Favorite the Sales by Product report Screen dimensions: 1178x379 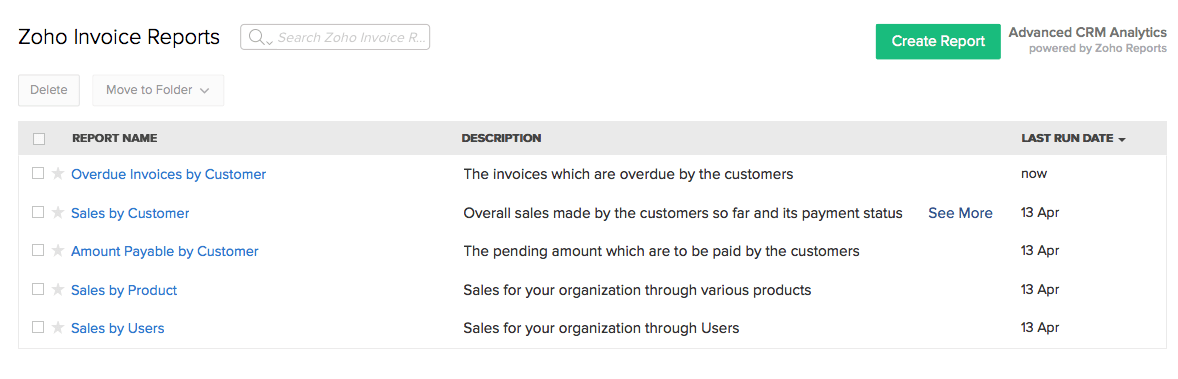(58, 290)
